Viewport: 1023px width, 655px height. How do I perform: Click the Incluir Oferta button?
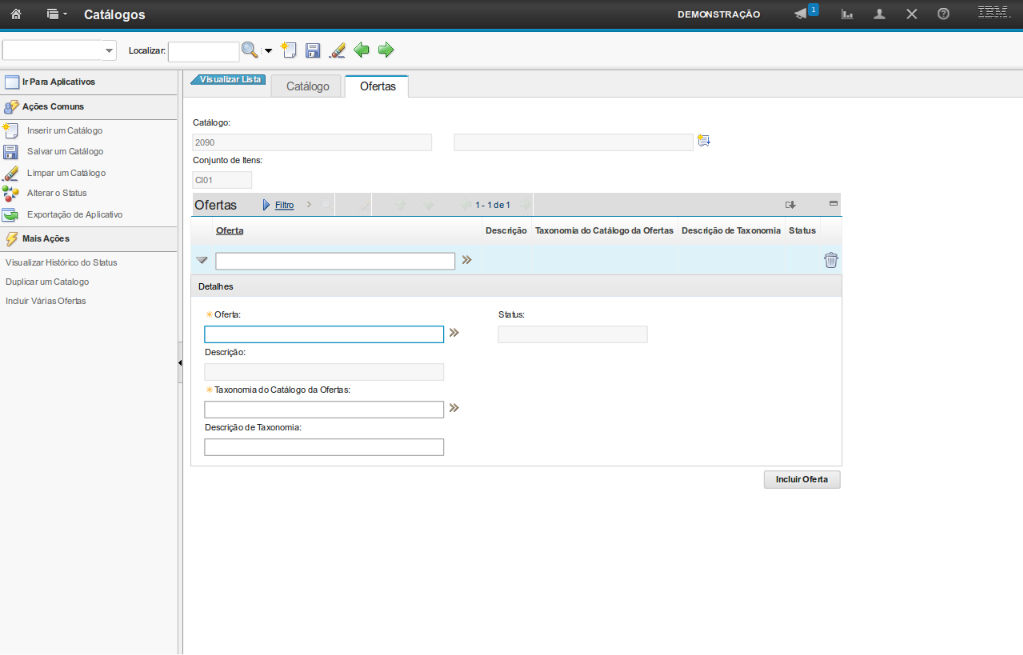[x=801, y=480]
